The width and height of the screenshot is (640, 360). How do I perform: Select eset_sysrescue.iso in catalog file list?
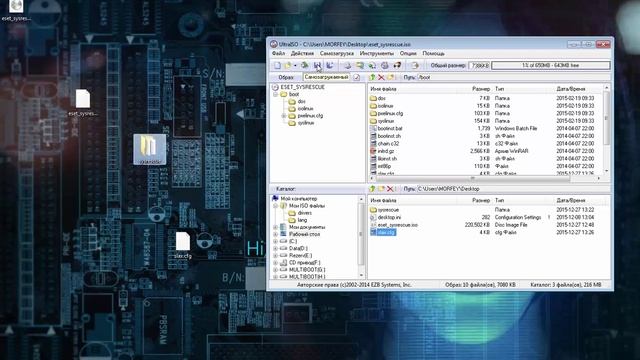coord(398,225)
